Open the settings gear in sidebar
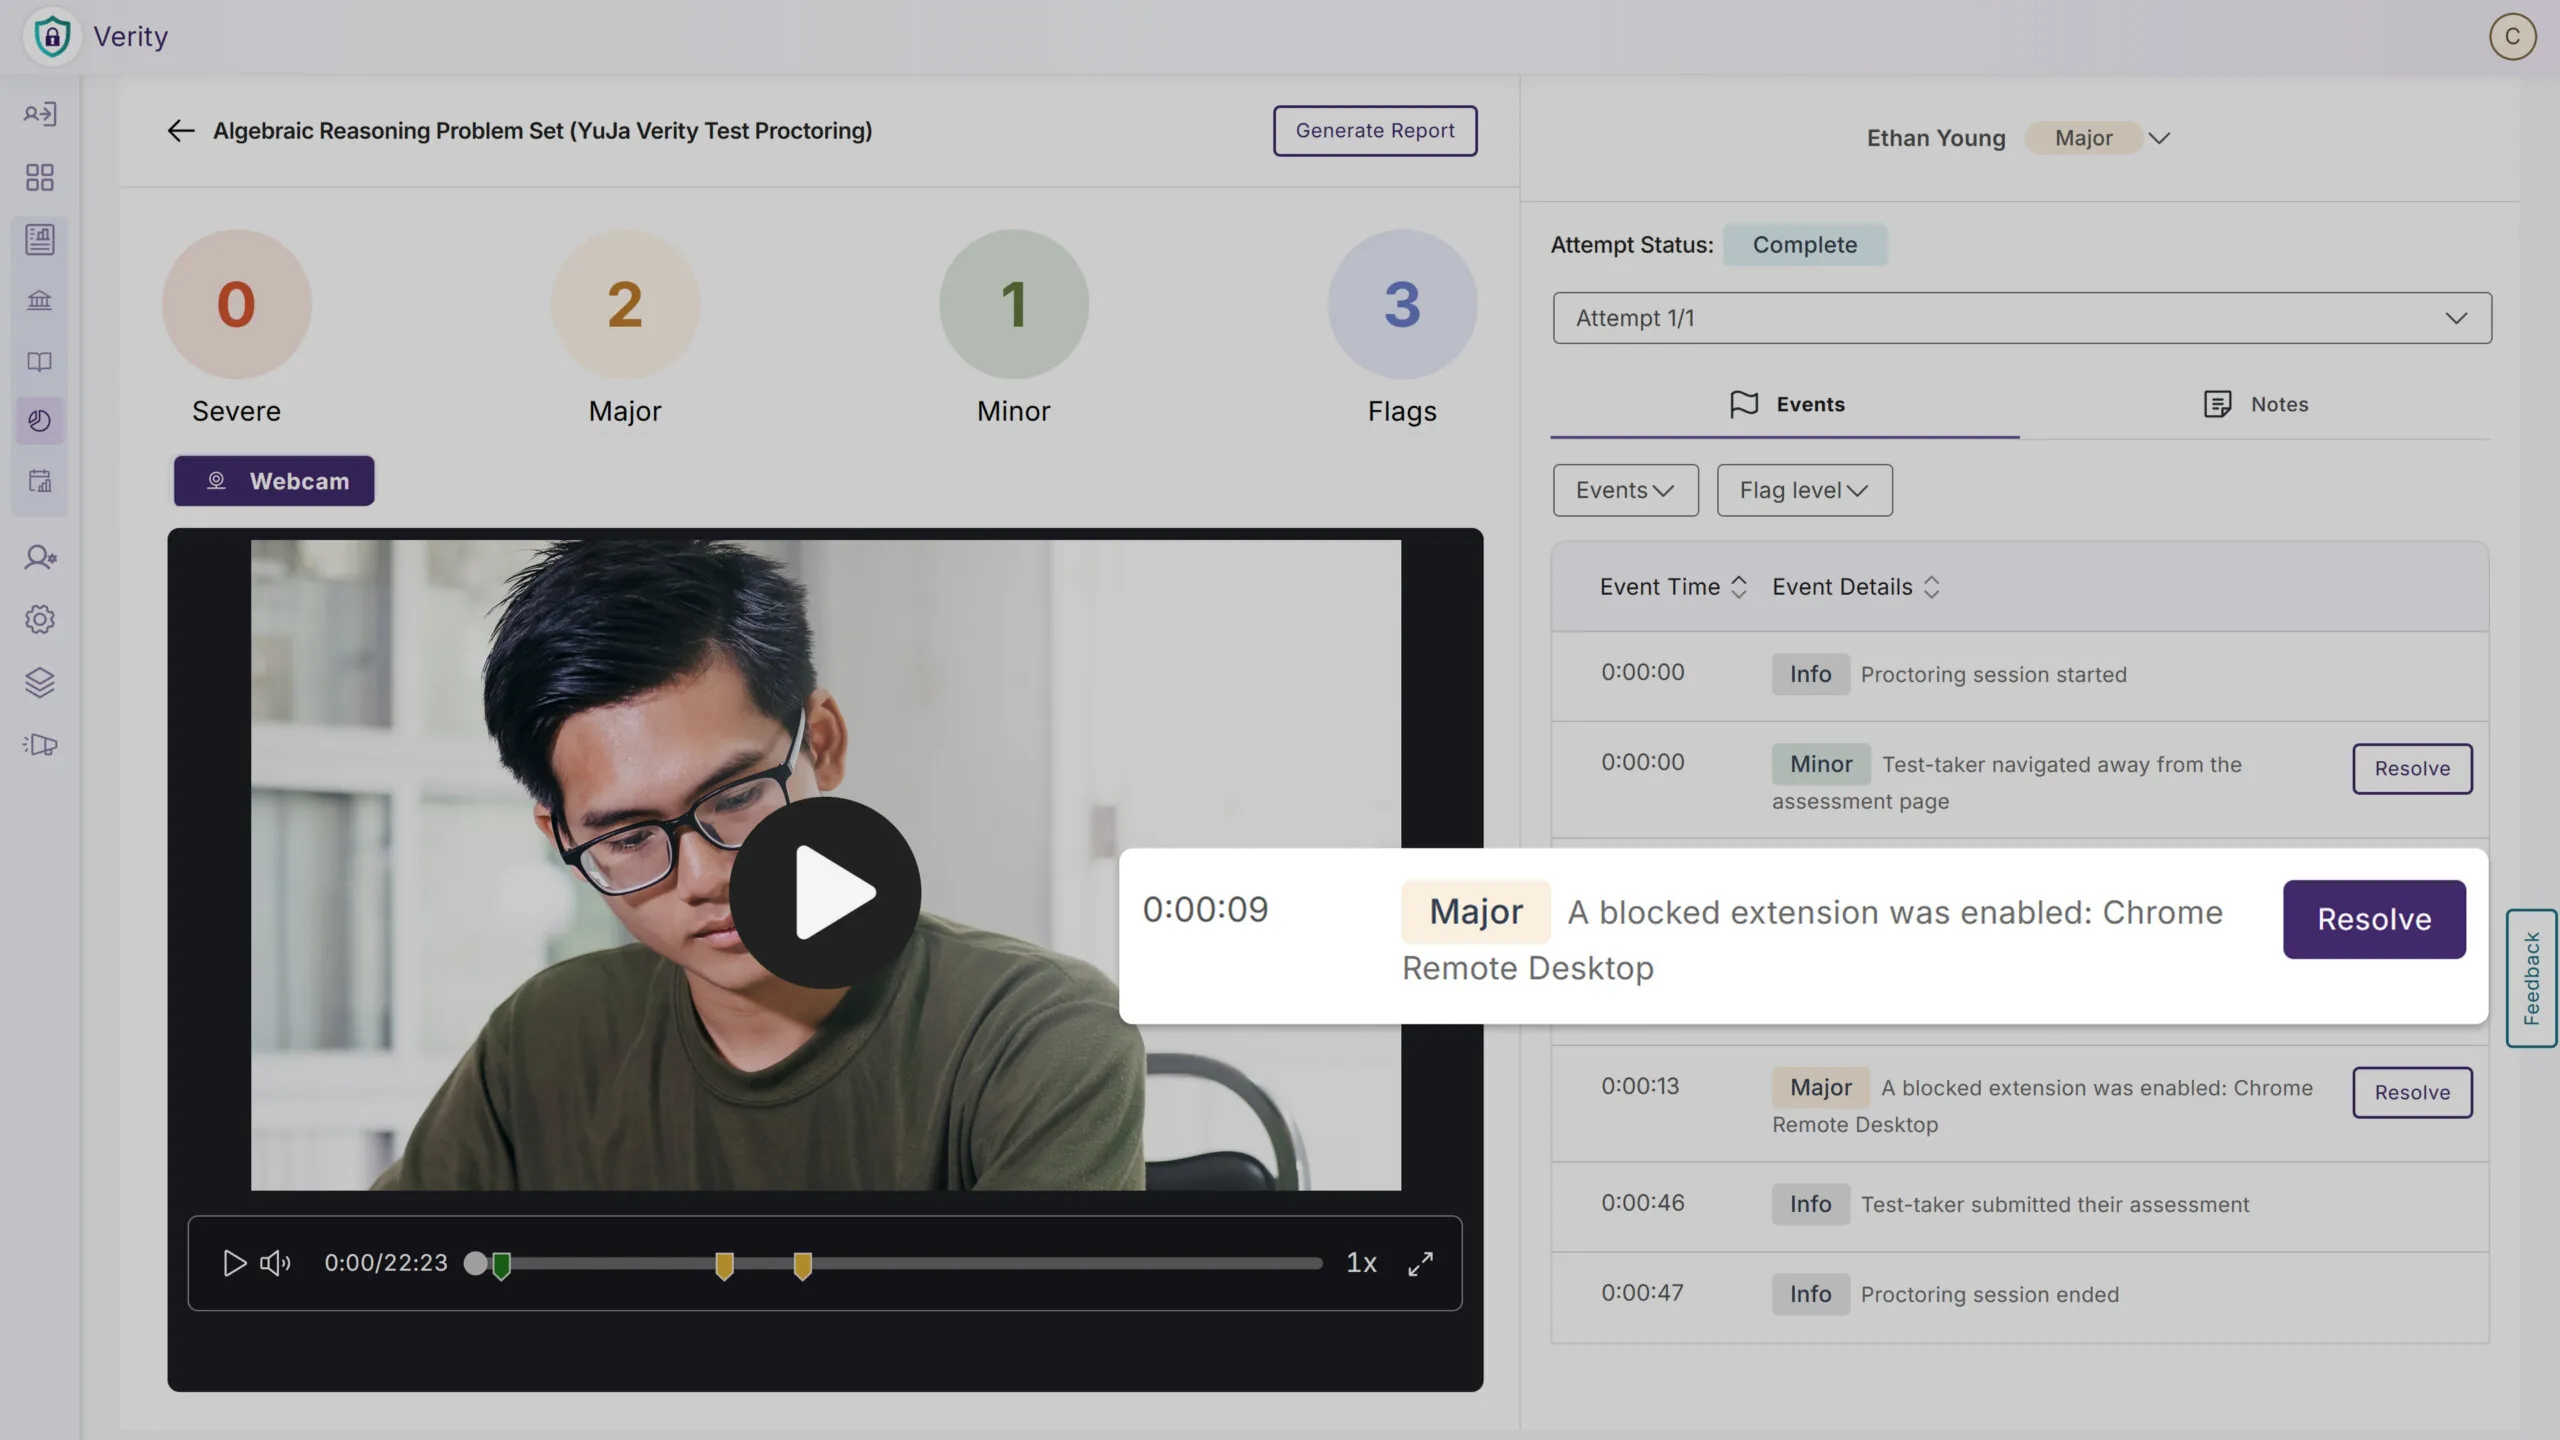 point(40,620)
